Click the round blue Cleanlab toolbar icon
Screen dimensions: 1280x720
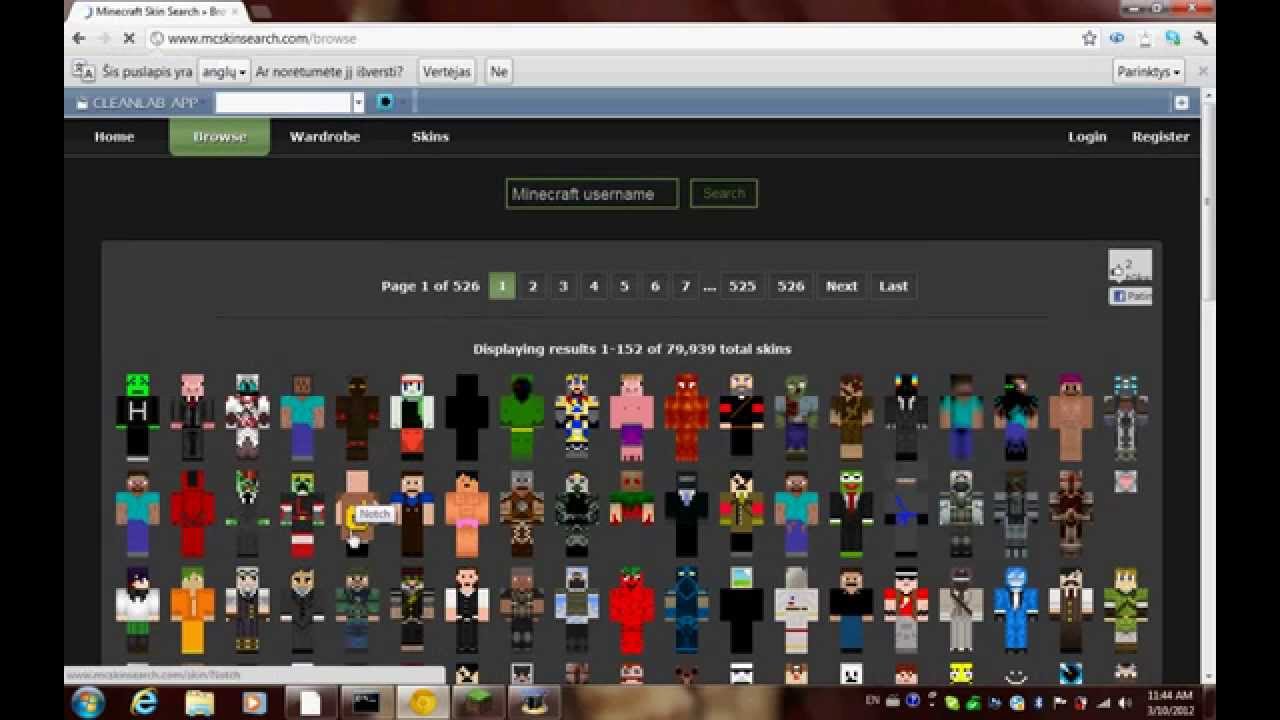[x=385, y=102]
